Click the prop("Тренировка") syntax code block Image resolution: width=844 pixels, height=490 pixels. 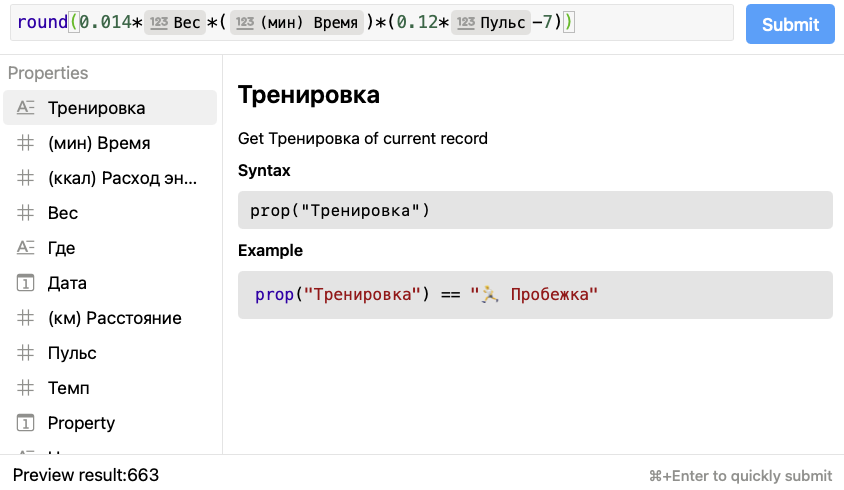(535, 210)
